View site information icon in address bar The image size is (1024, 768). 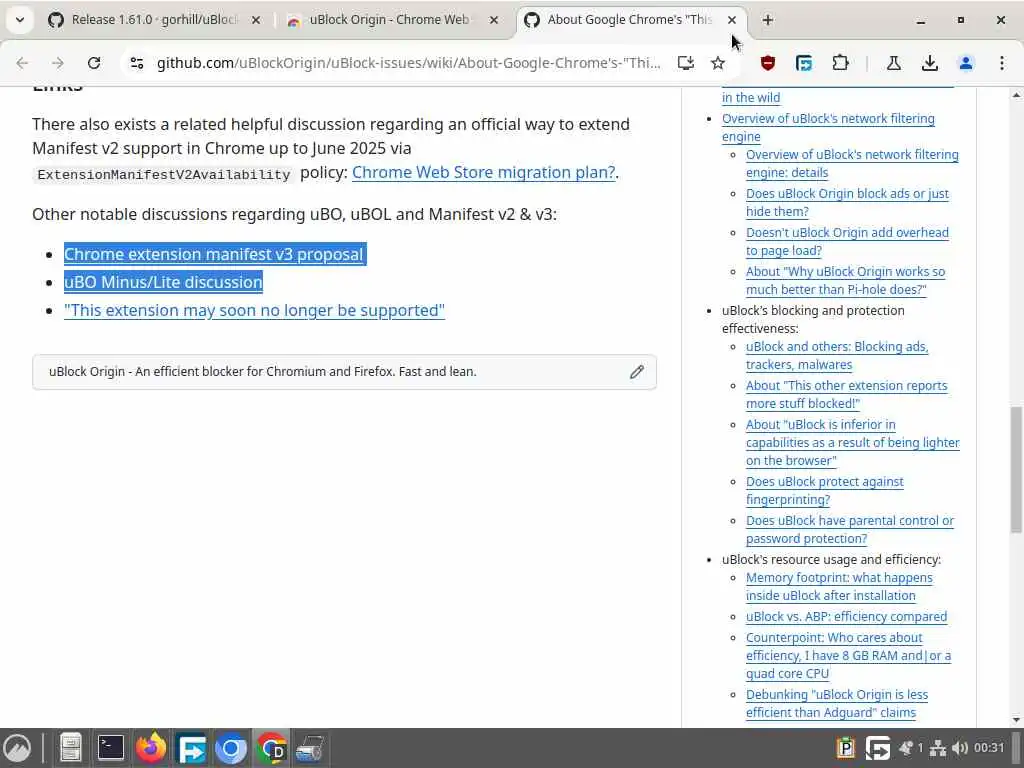[x=136, y=63]
